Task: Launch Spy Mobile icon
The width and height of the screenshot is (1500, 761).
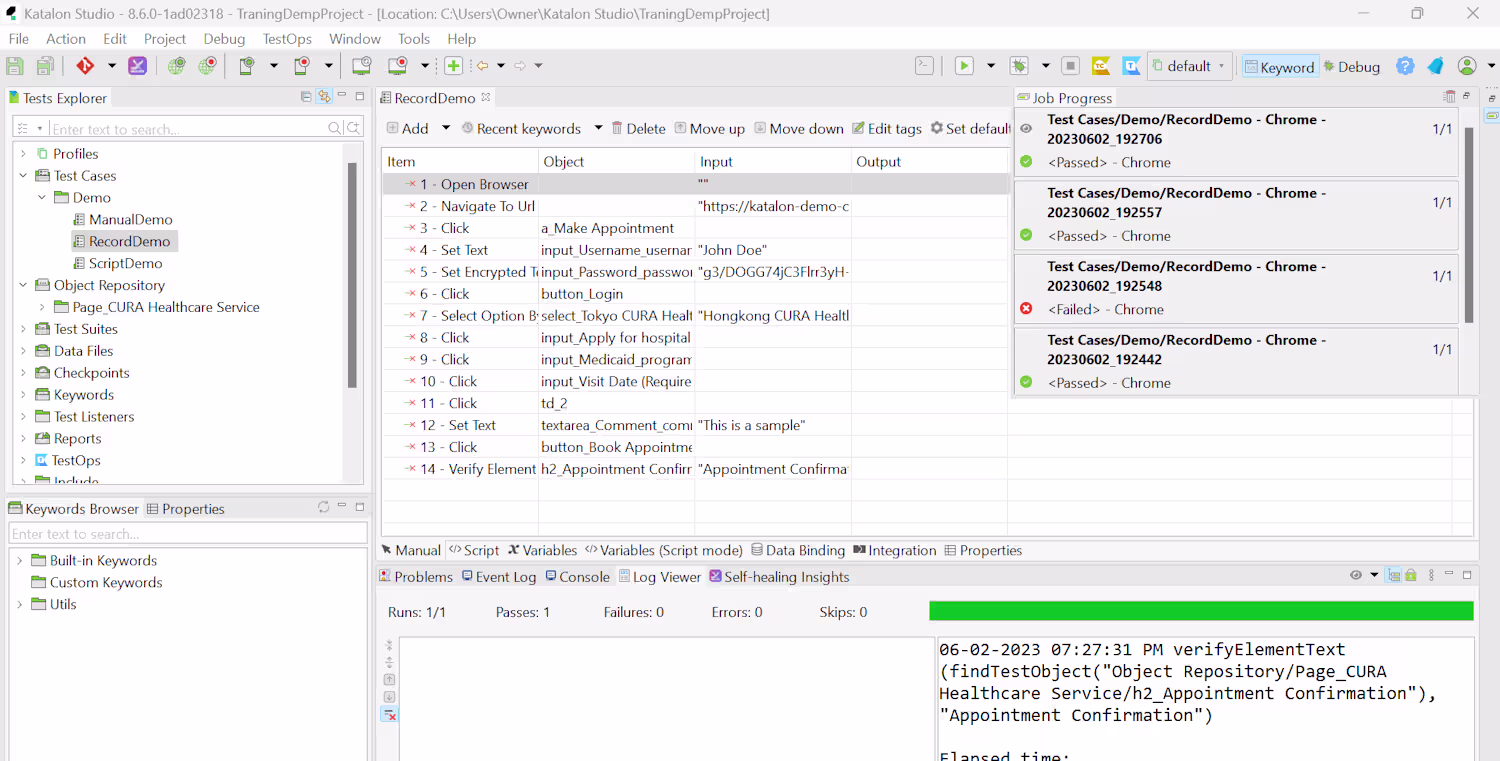Action: tap(247, 66)
